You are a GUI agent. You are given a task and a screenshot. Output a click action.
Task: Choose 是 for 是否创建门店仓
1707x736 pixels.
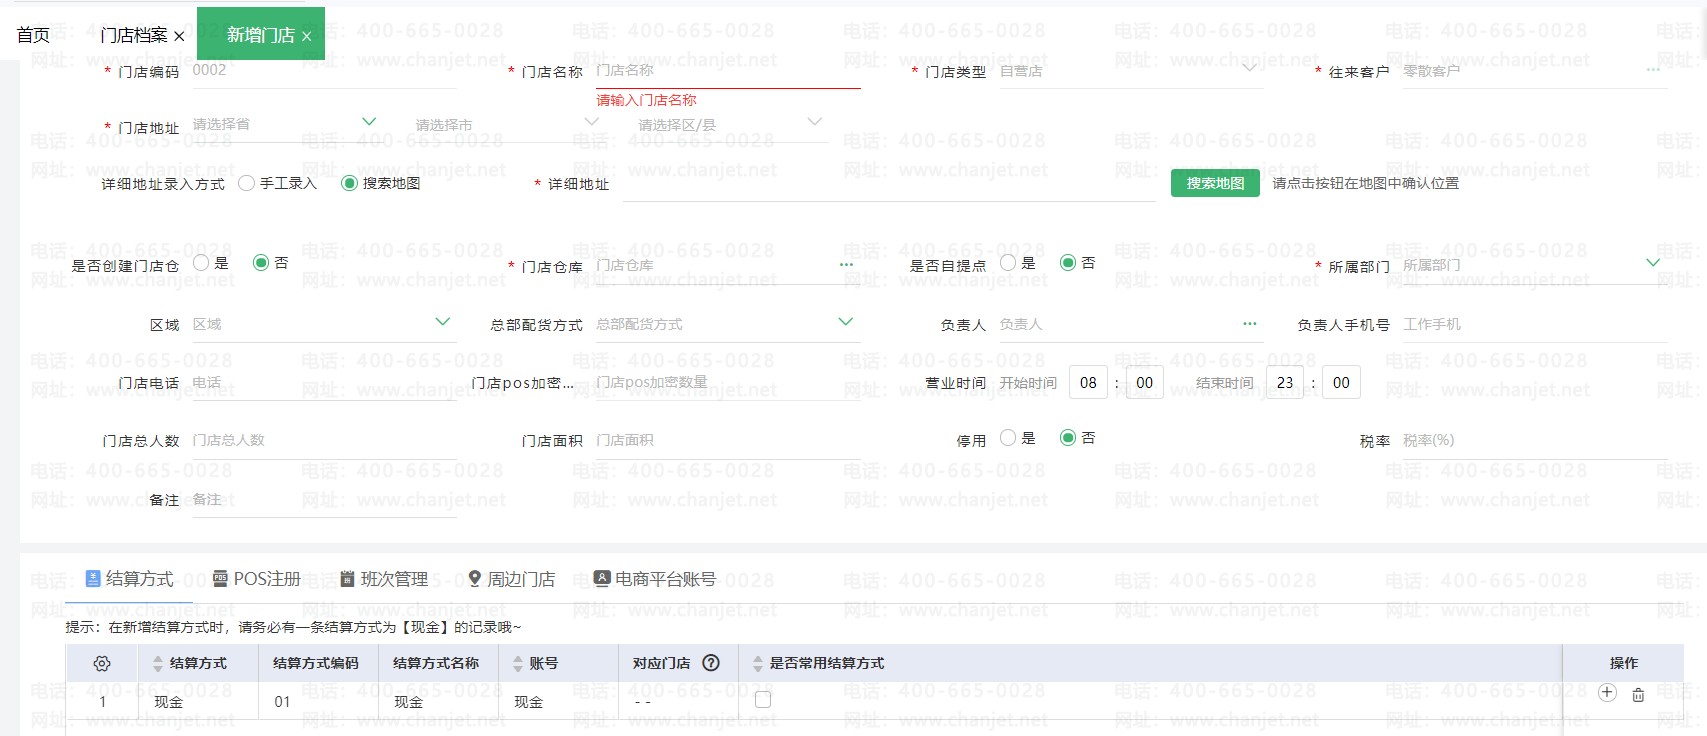[201, 262]
